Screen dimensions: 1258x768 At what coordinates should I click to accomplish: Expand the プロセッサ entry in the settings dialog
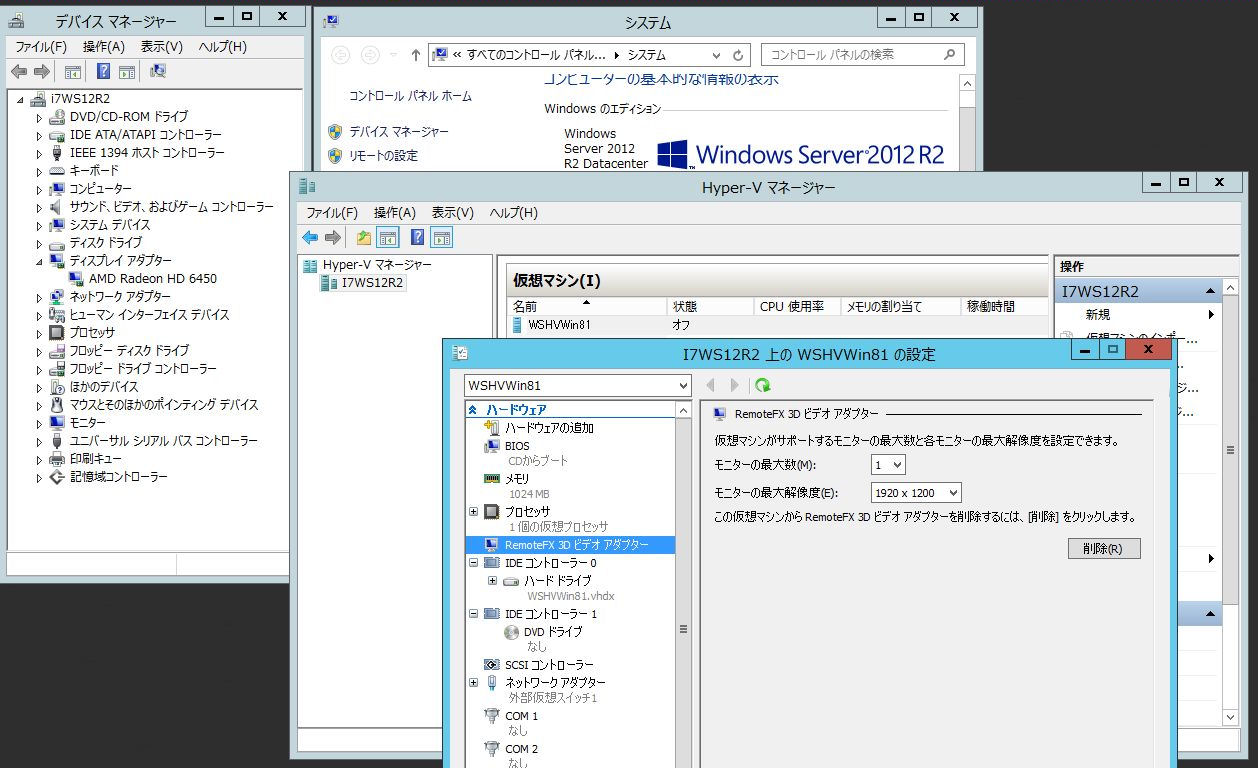coord(473,512)
